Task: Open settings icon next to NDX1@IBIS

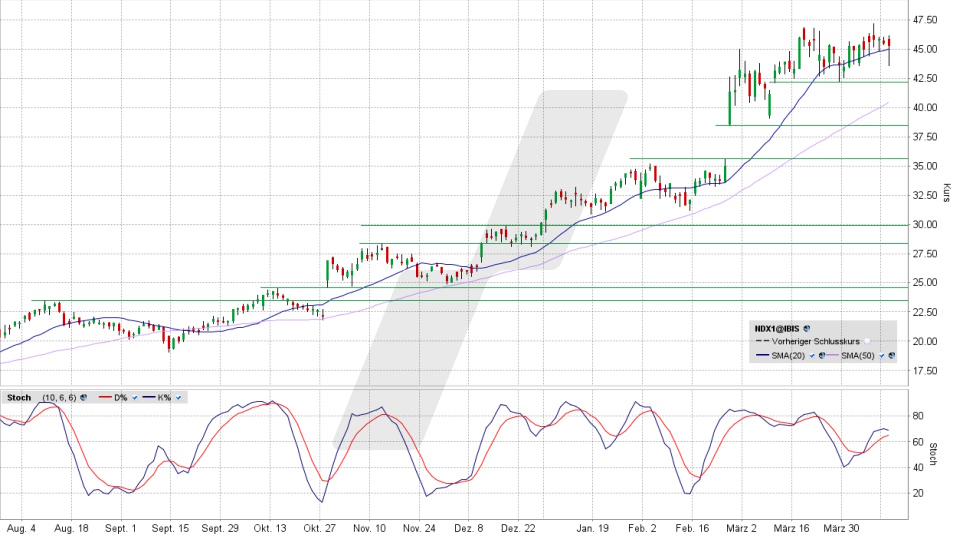Action: click(807, 327)
